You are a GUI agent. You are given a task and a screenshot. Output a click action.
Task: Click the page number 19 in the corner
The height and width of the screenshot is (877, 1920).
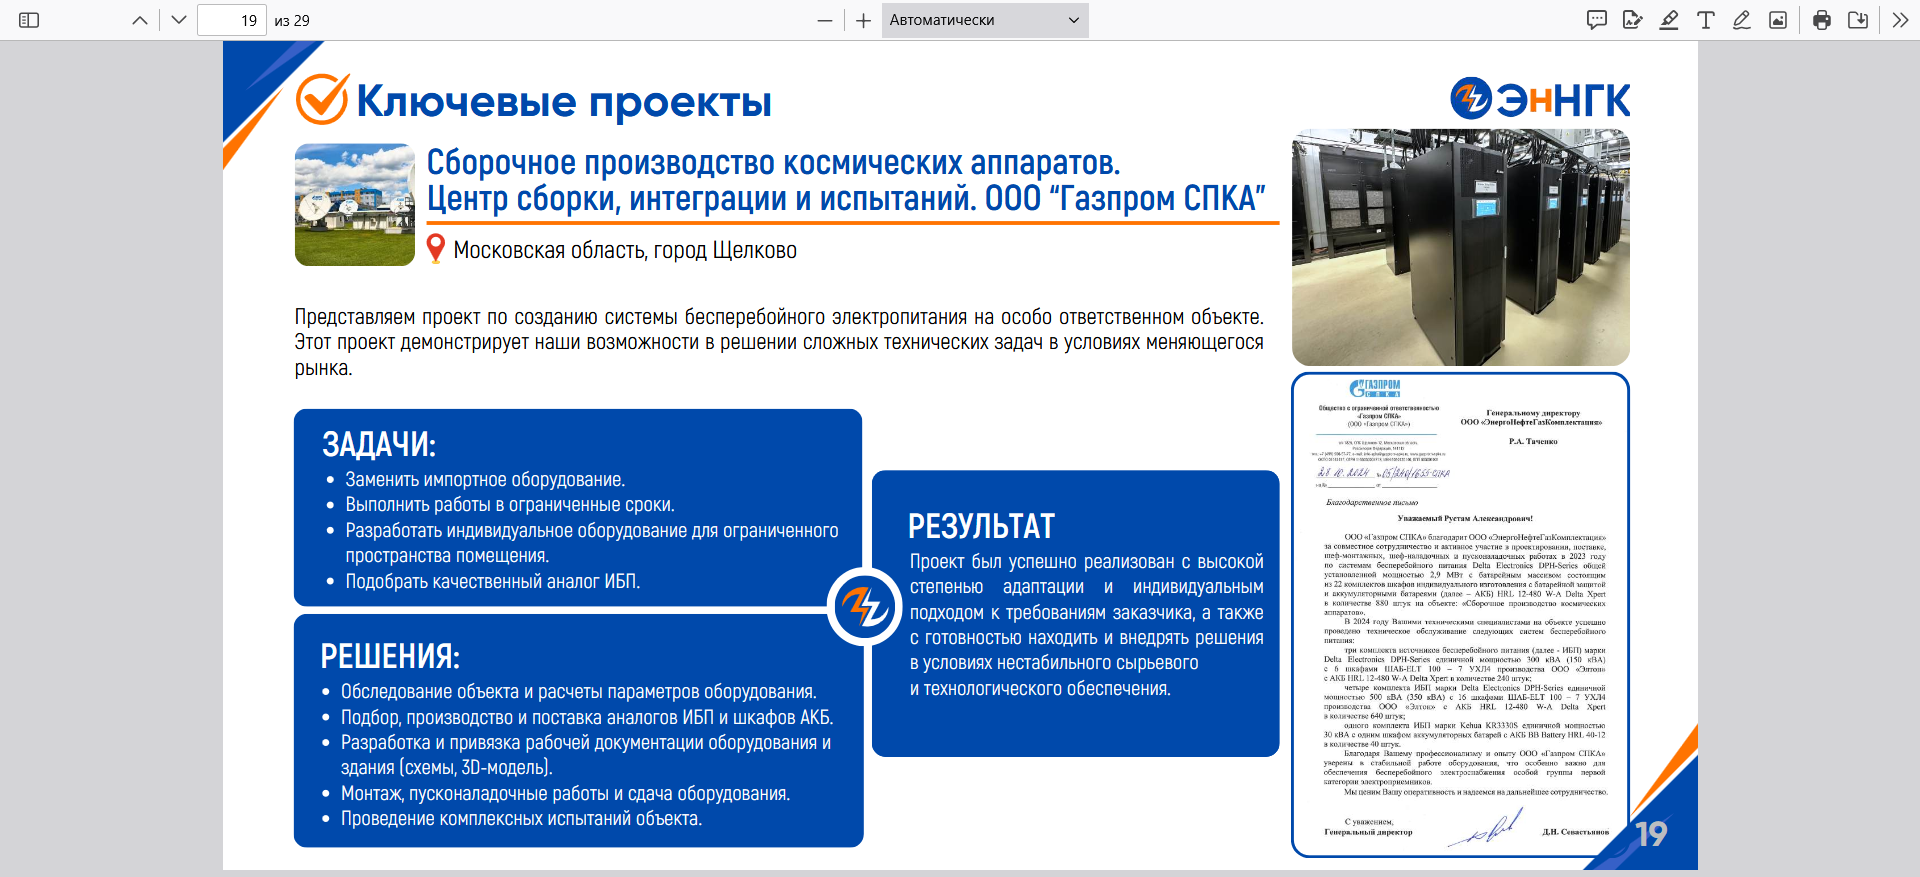coord(1651,834)
